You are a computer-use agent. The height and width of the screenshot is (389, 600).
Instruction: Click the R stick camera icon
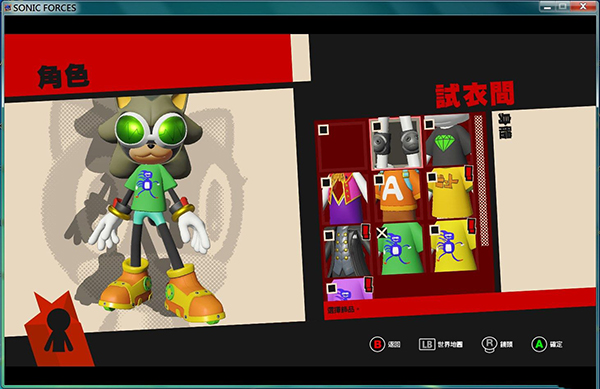pos(489,344)
